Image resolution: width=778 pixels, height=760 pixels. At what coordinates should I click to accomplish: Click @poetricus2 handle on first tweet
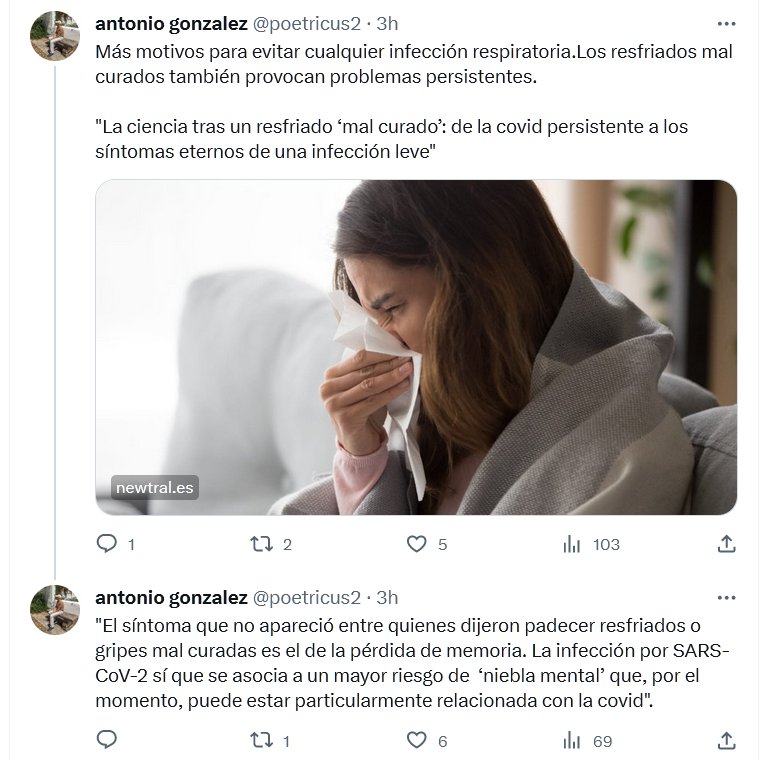pyautogui.click(x=306, y=22)
